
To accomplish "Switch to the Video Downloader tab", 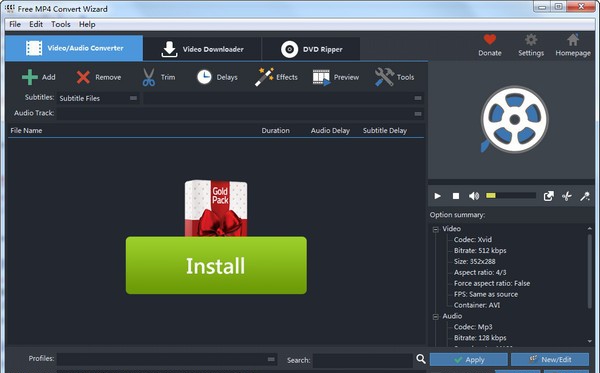I will tap(202, 49).
